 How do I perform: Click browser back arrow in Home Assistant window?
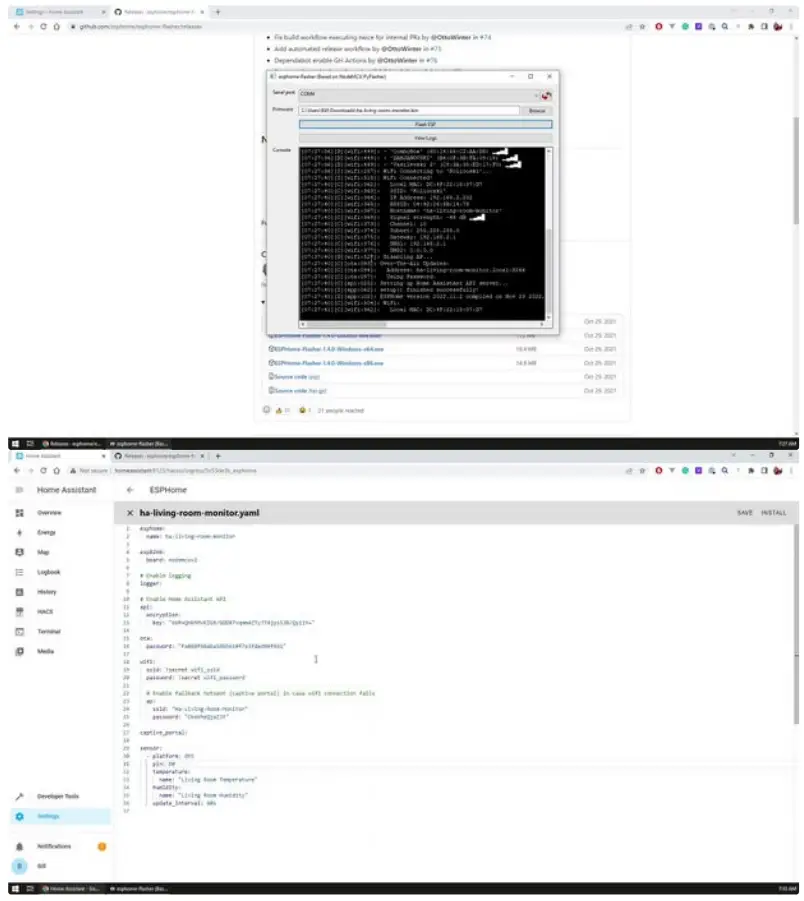click(17, 471)
